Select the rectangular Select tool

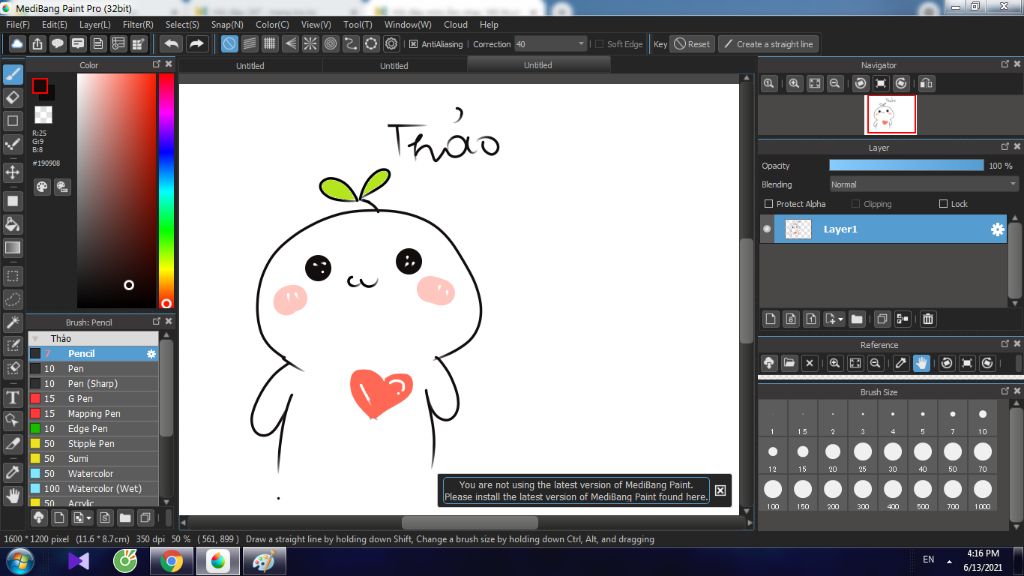(13, 276)
